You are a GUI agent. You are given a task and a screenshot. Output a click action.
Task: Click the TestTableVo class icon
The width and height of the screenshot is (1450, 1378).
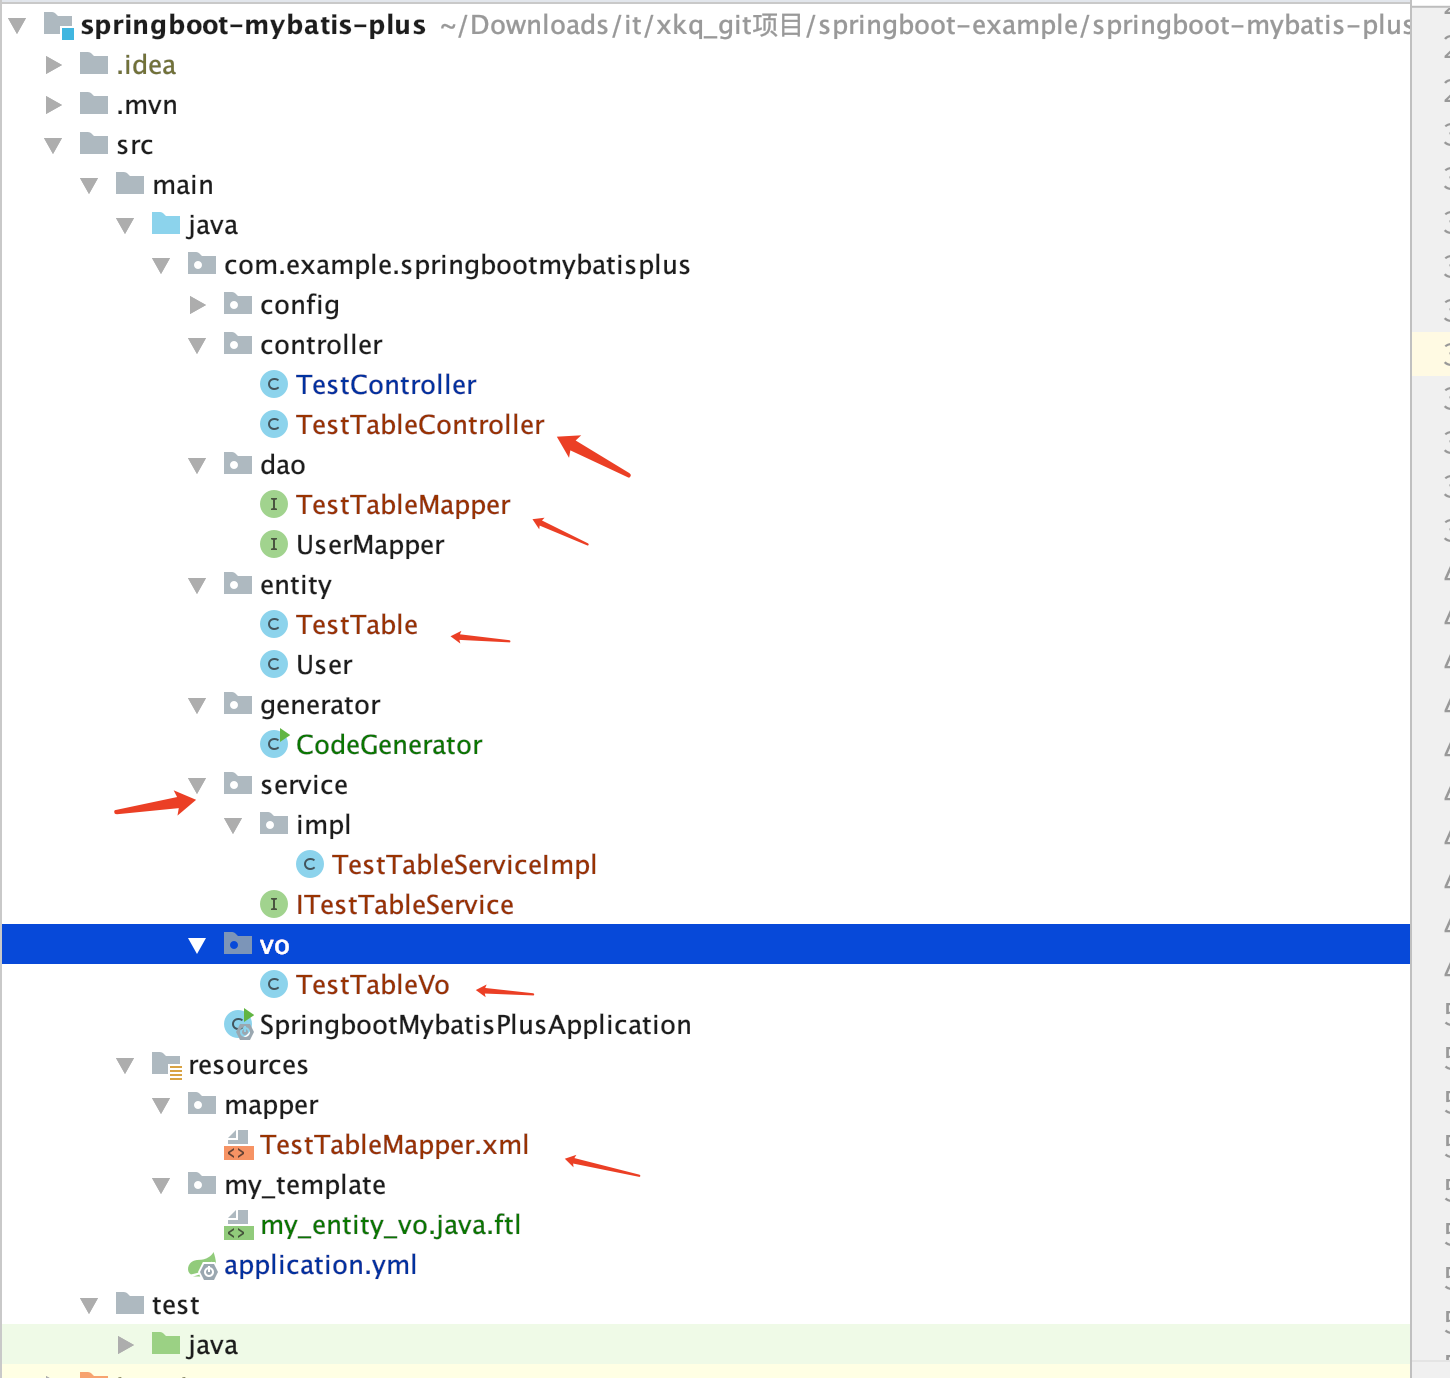point(274,984)
